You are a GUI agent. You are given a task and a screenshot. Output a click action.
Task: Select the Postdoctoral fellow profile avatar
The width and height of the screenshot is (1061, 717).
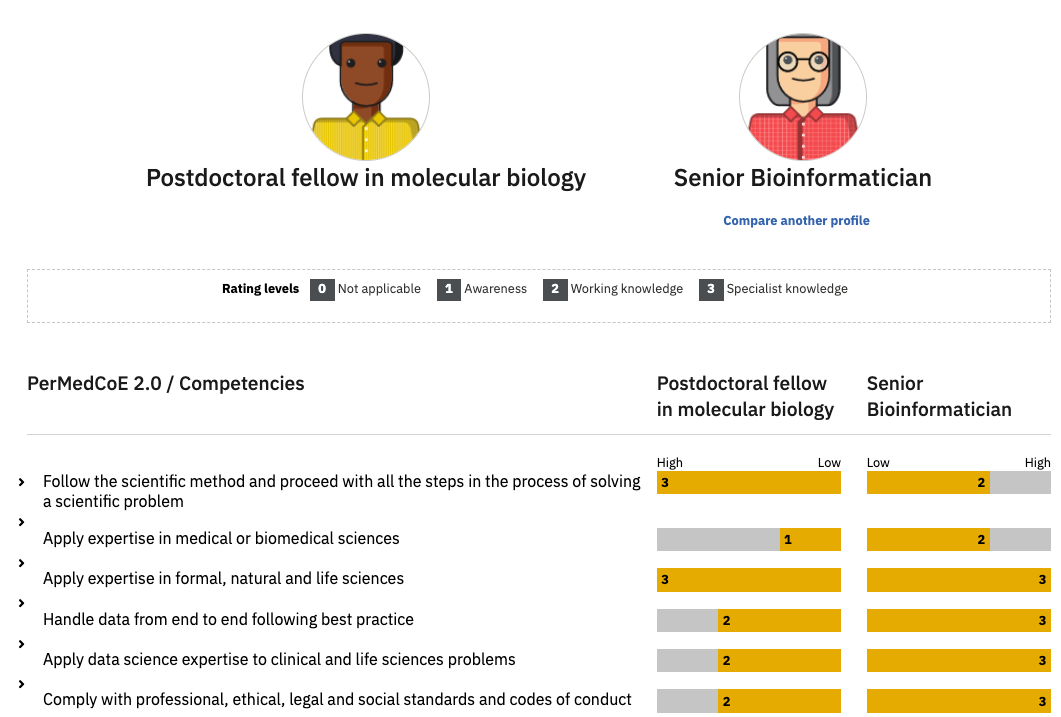366,97
